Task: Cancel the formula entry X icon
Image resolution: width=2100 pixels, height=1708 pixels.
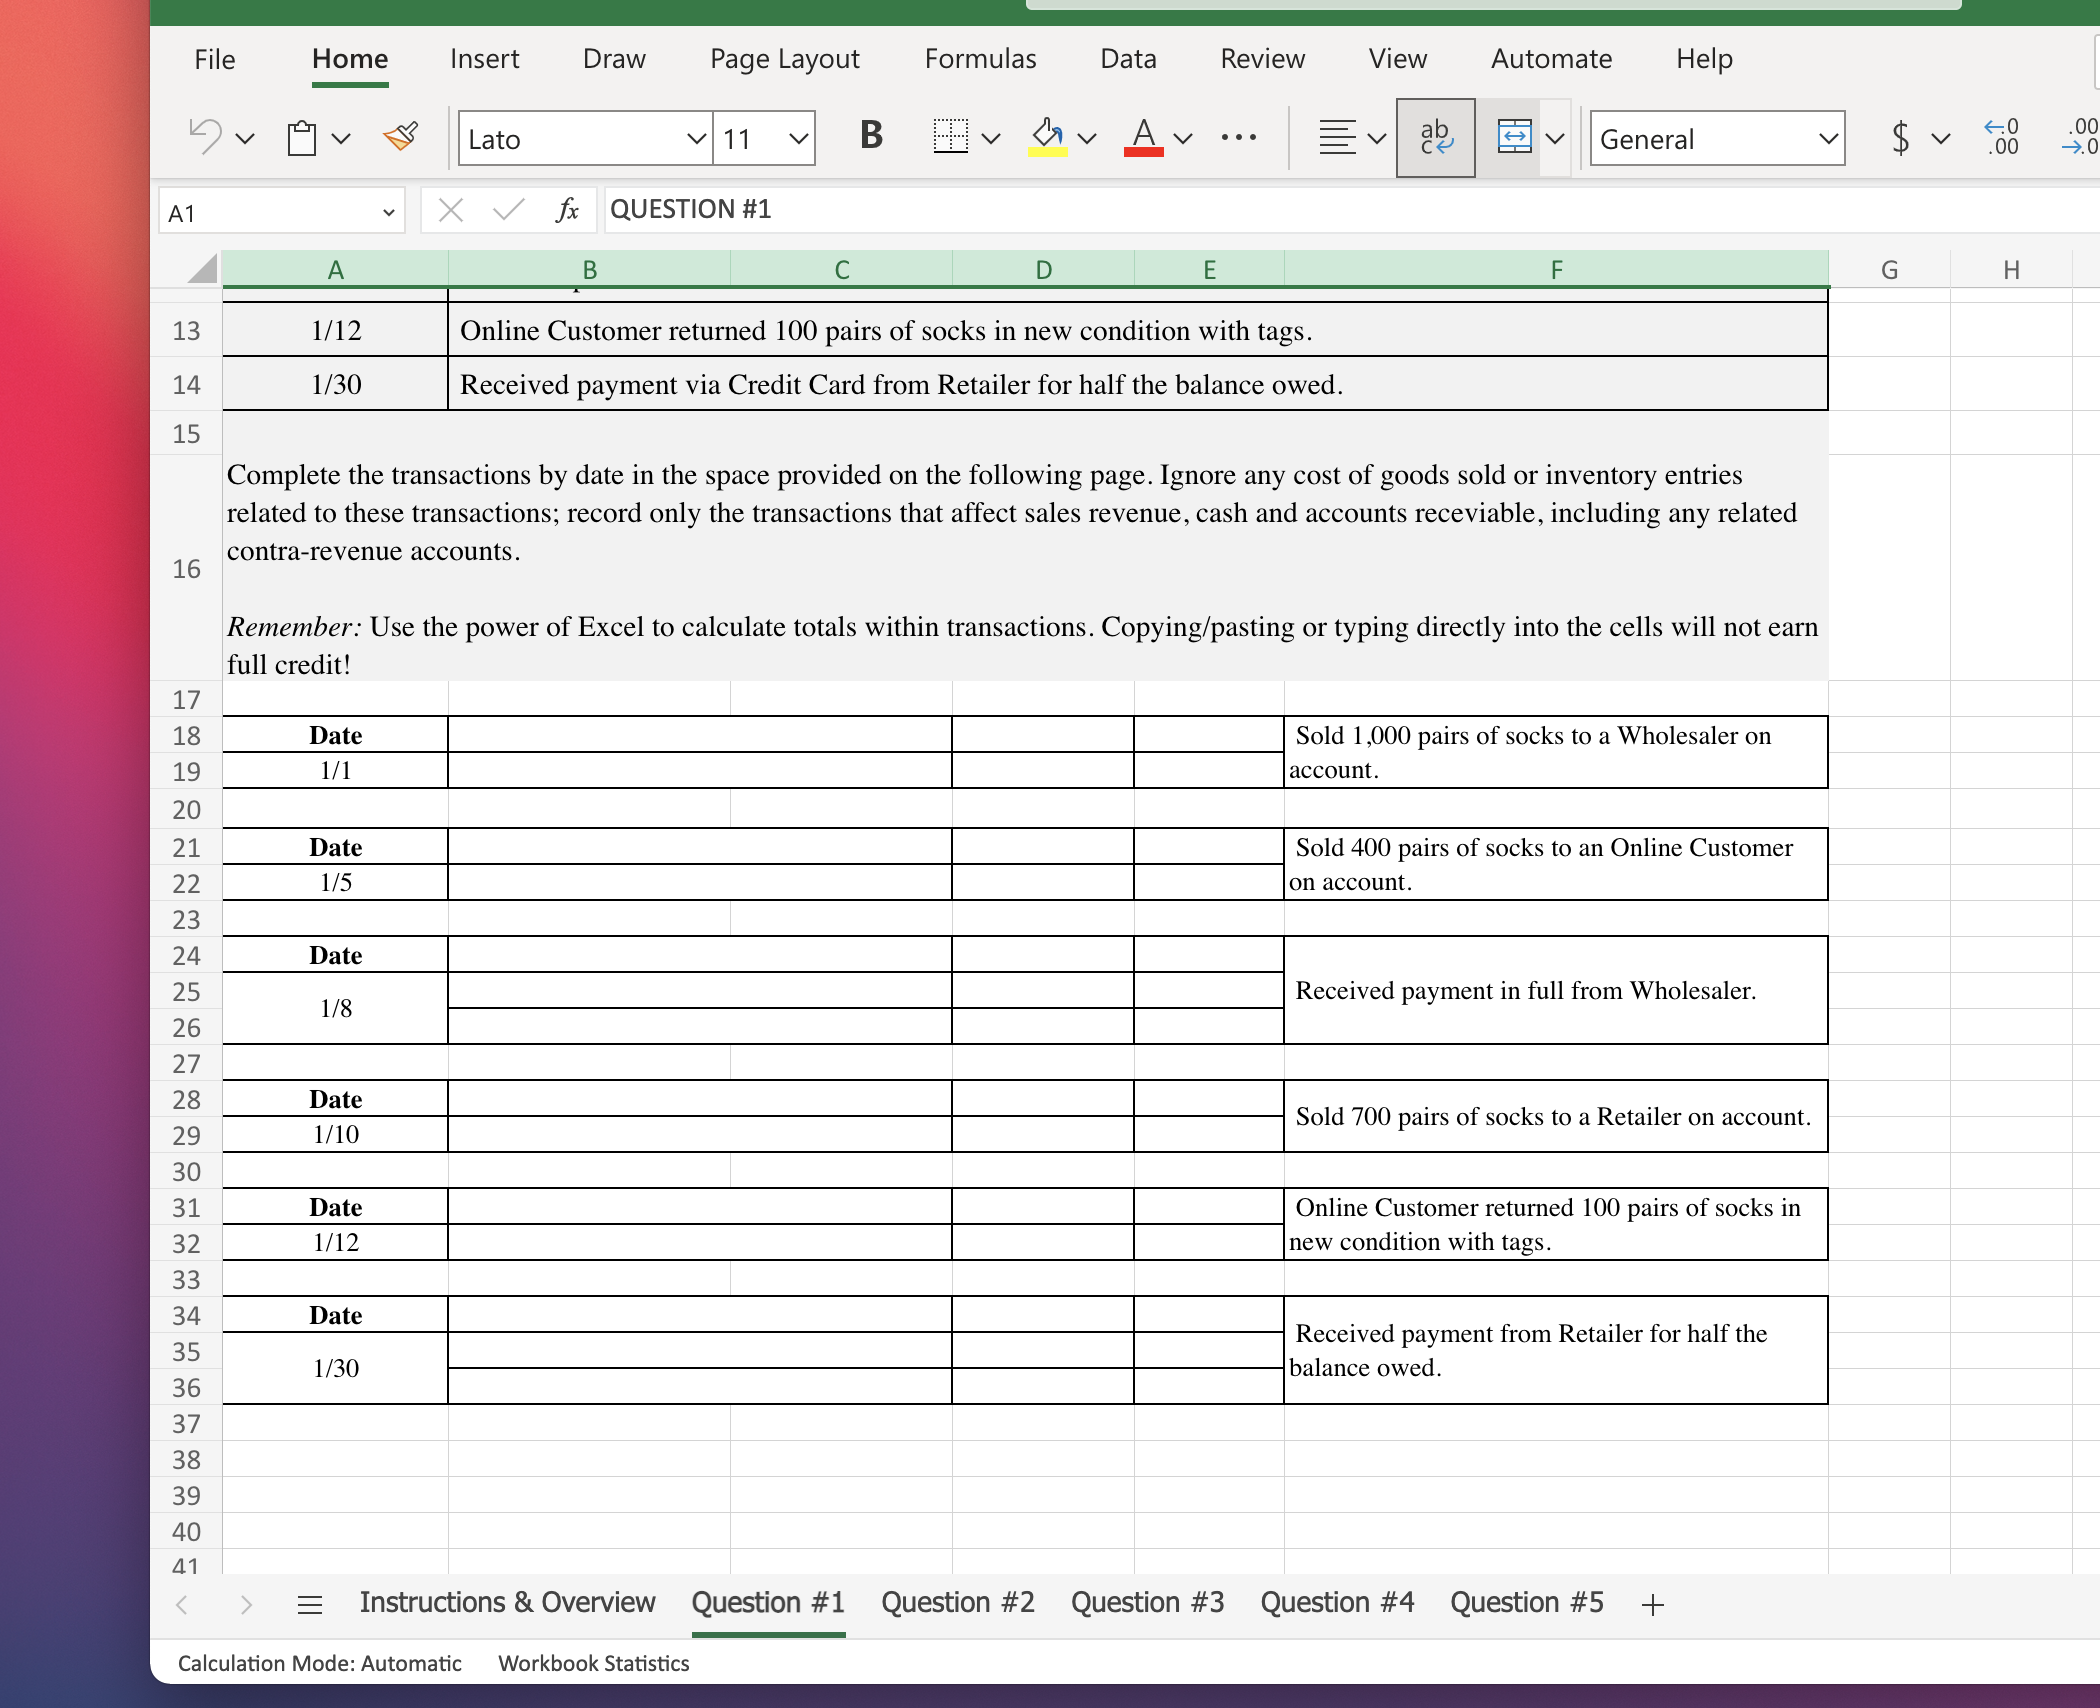Action: [x=451, y=210]
